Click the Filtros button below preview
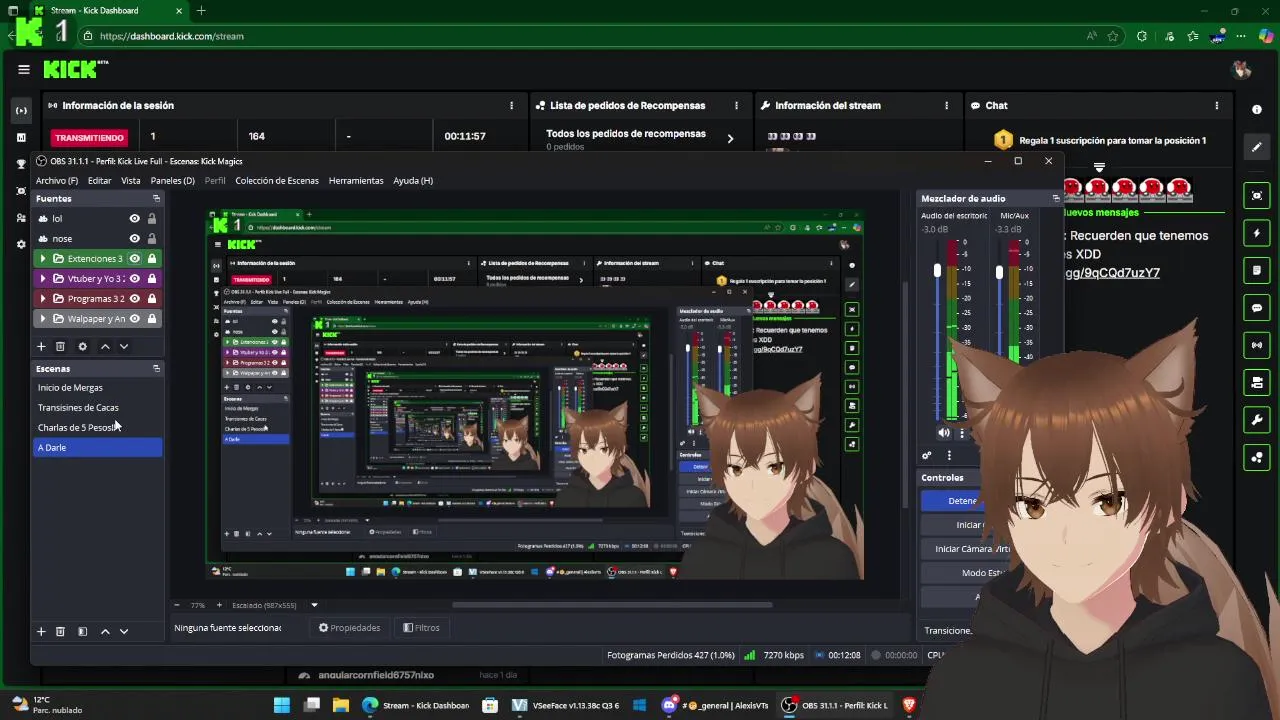The height and width of the screenshot is (720, 1280). (x=421, y=628)
